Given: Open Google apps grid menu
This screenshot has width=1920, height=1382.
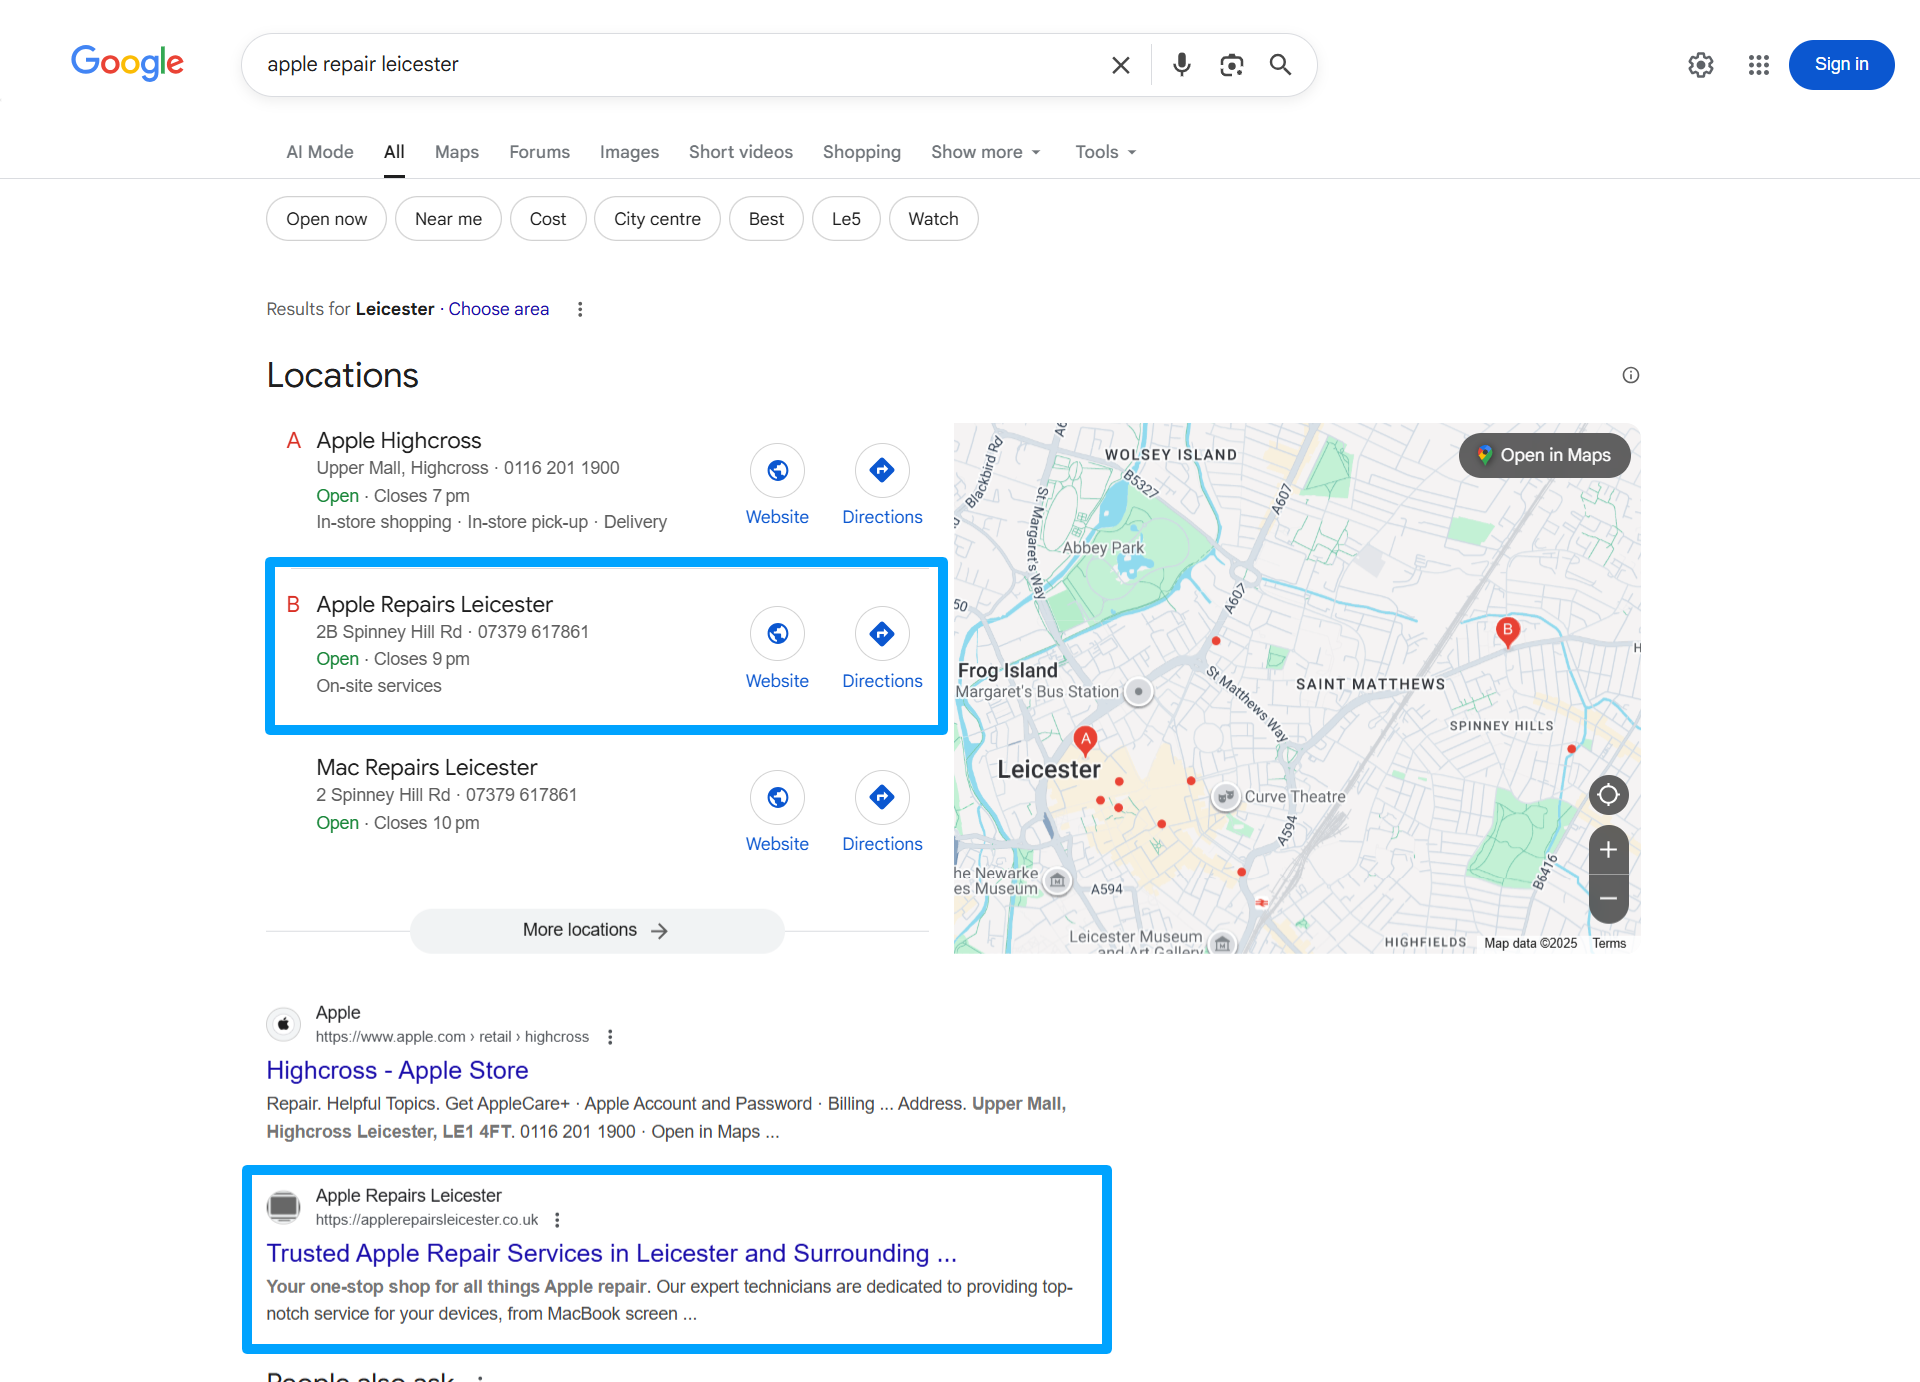Looking at the screenshot, I should pos(1758,65).
